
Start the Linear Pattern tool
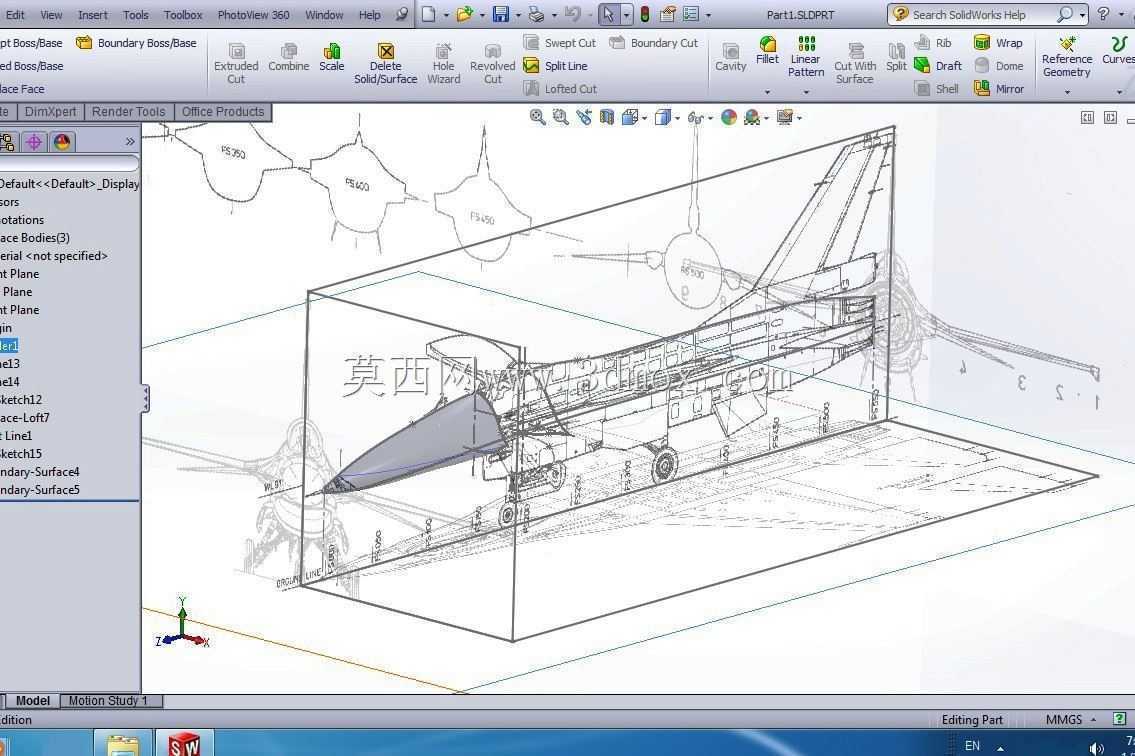coord(806,56)
